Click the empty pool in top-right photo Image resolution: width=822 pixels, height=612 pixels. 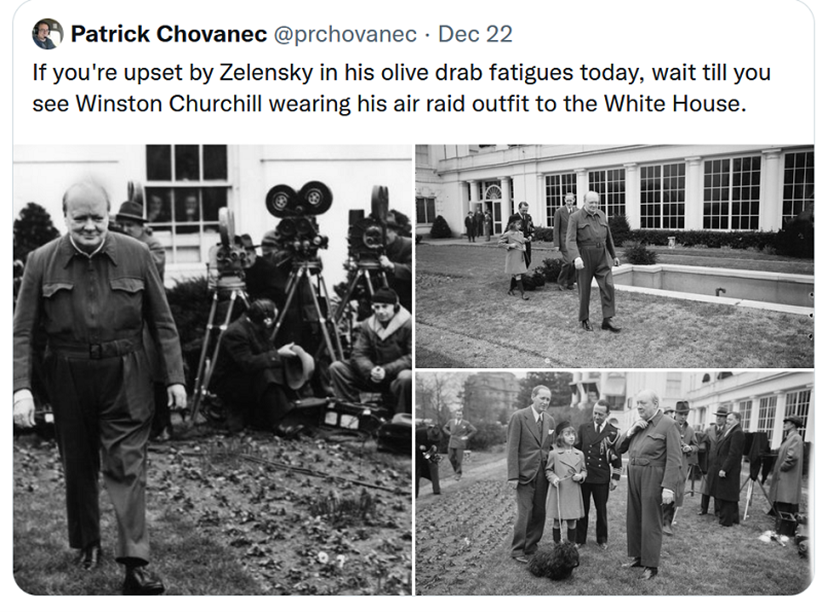coord(713,285)
